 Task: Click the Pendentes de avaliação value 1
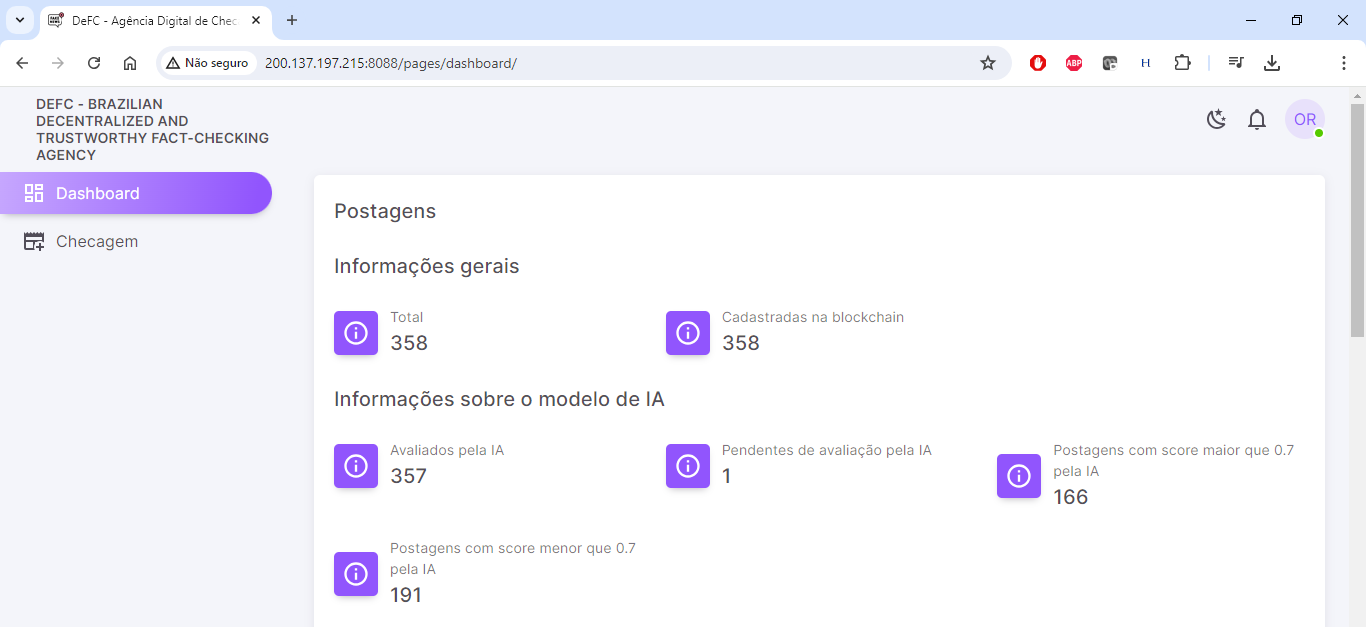click(727, 476)
